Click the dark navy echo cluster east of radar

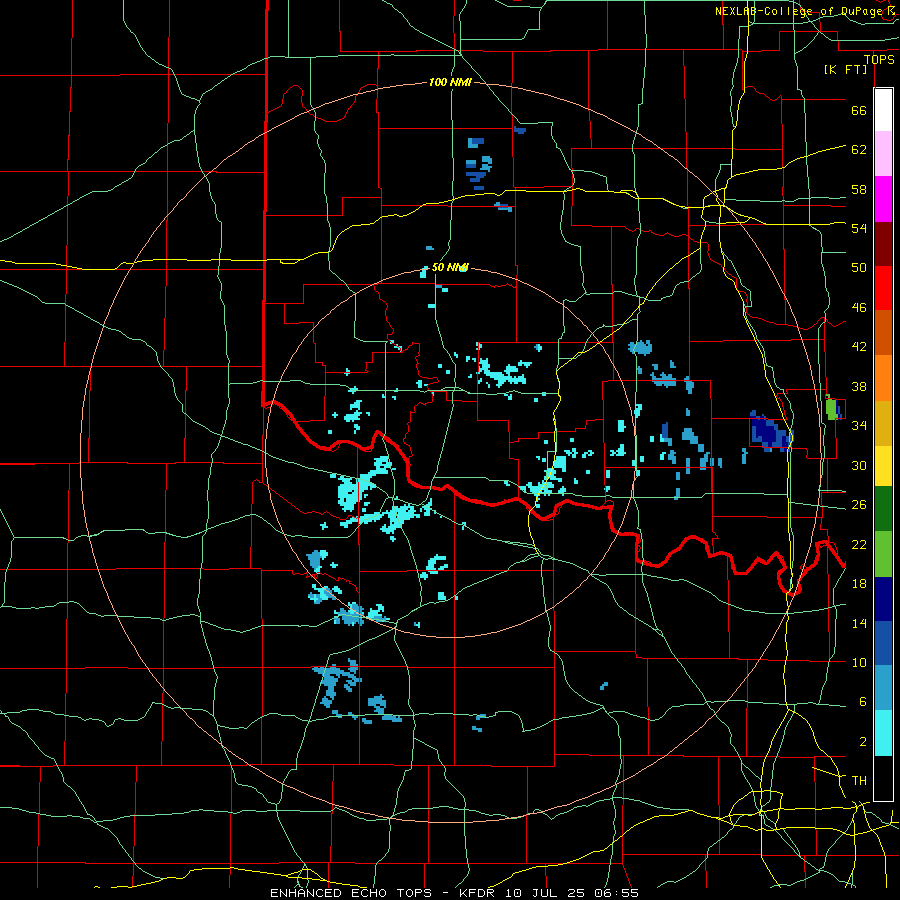(770, 431)
